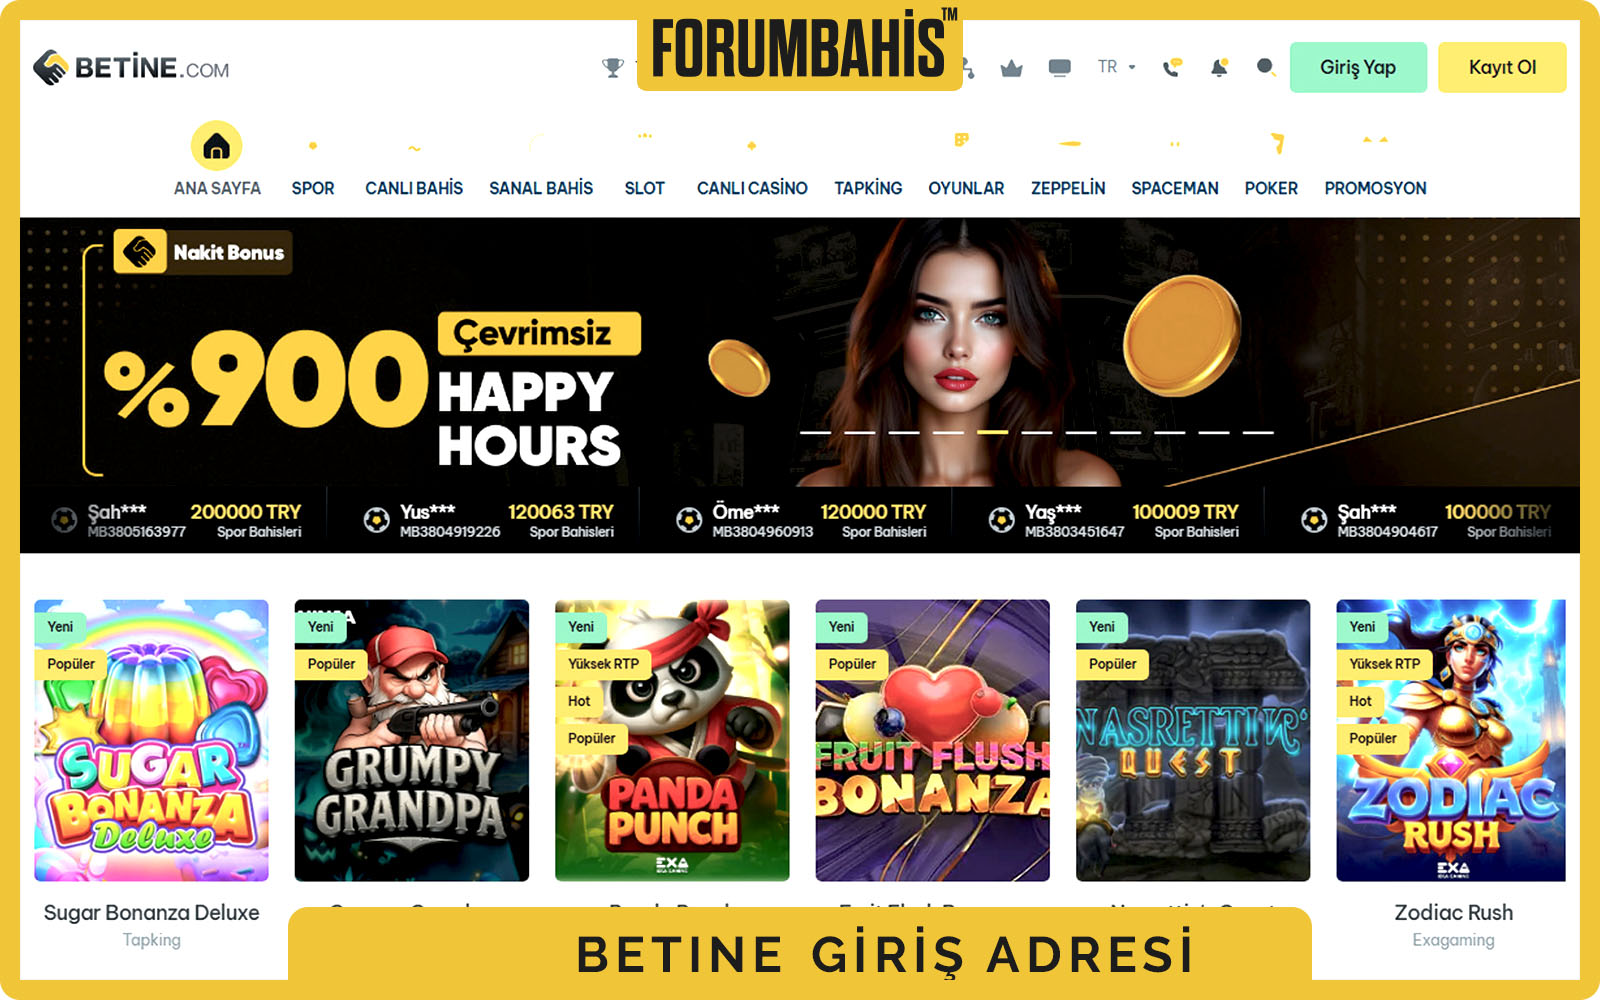Open the notifications bell icon
The height and width of the screenshot is (1000, 1600).
pos(1219,68)
